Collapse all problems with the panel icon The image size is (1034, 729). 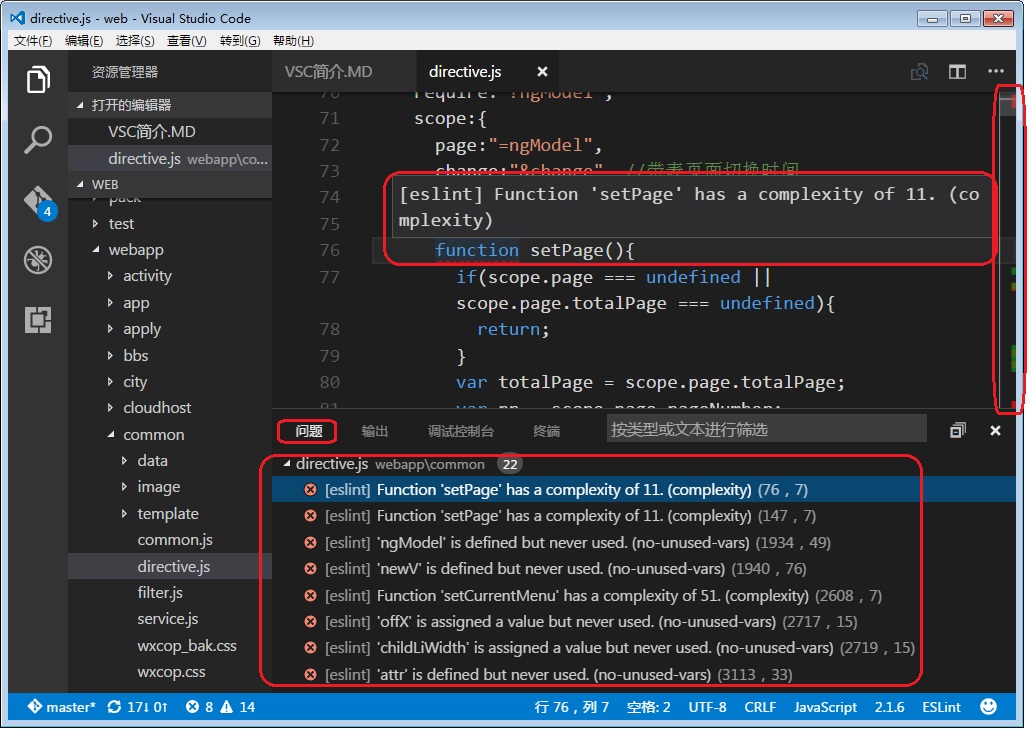[958, 430]
